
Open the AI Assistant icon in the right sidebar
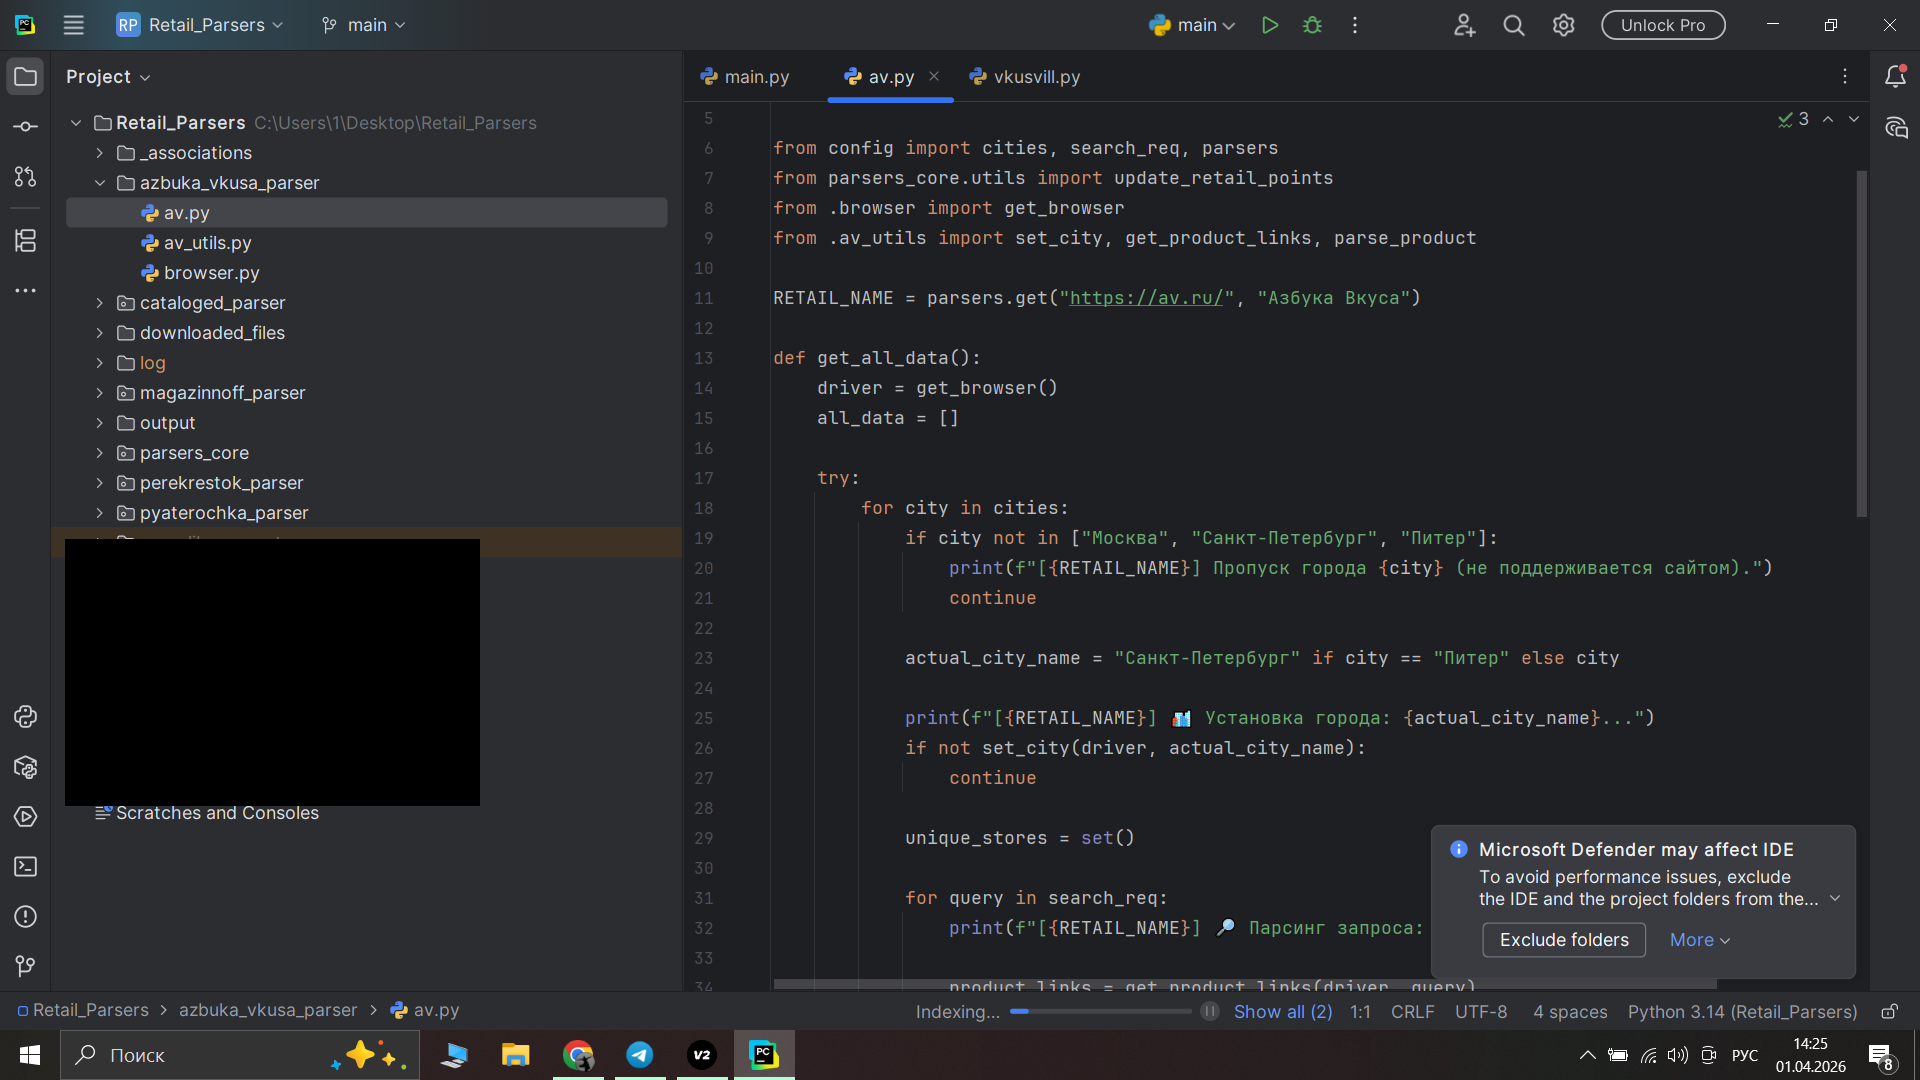click(x=1895, y=127)
